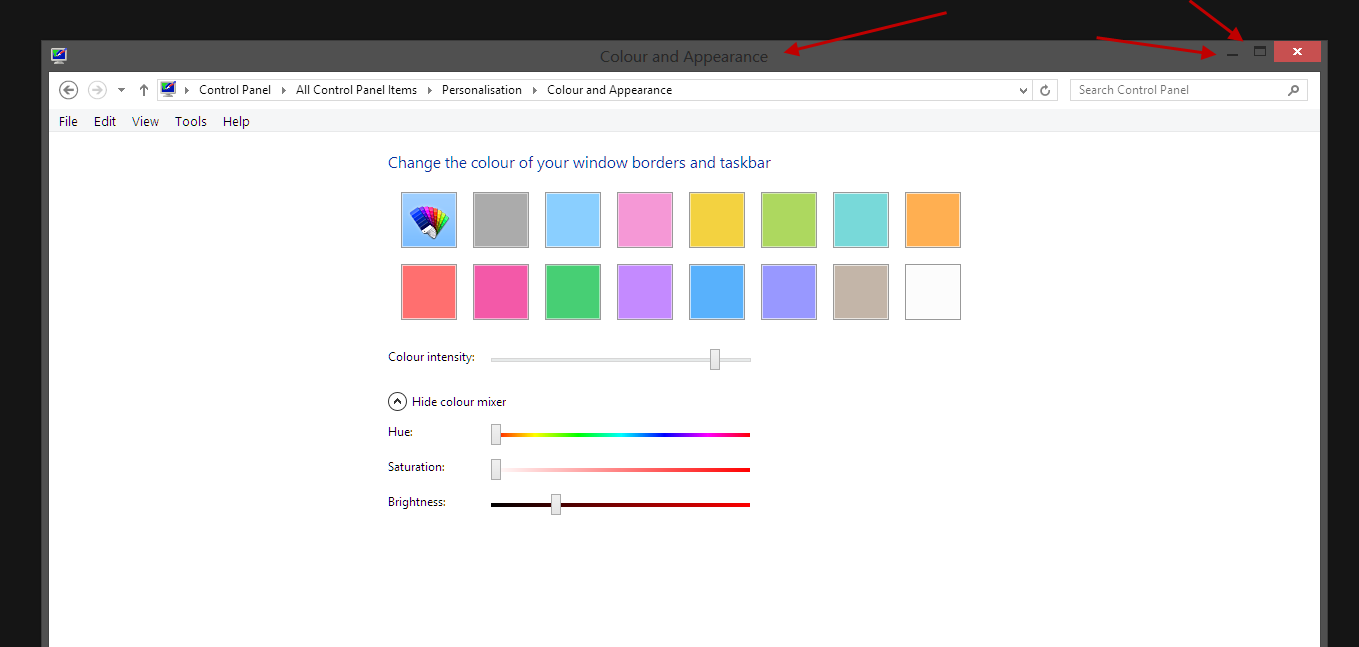Choose the orange colour swatch

point(933,220)
